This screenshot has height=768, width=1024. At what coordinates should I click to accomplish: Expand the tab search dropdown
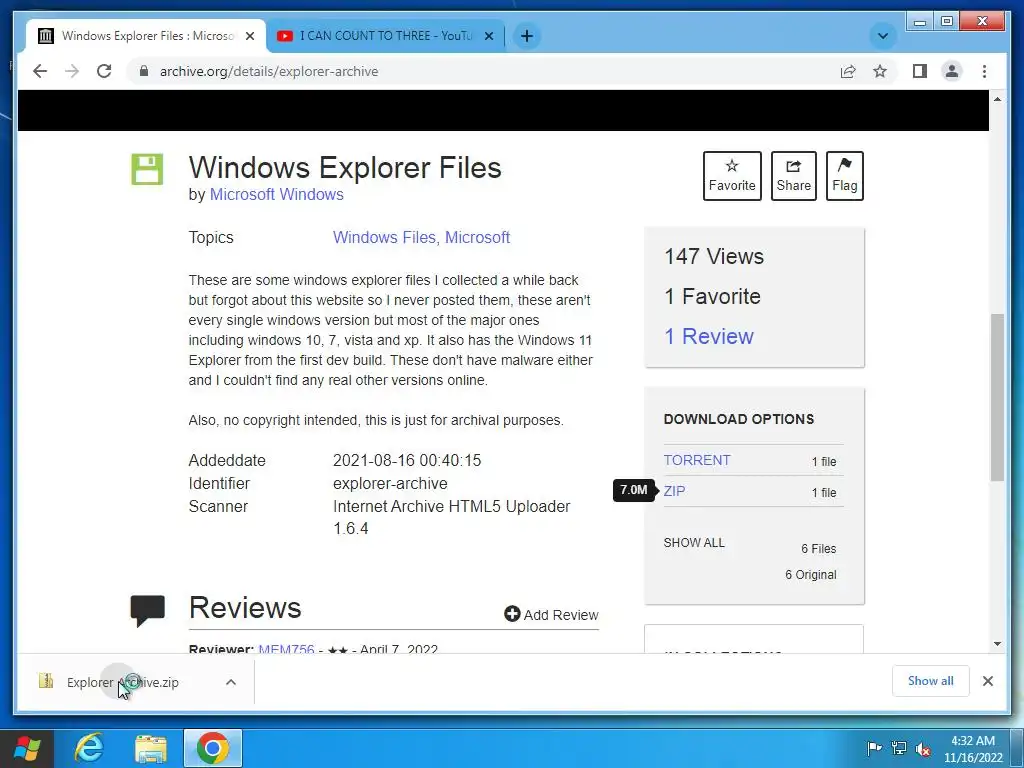pyautogui.click(x=882, y=36)
